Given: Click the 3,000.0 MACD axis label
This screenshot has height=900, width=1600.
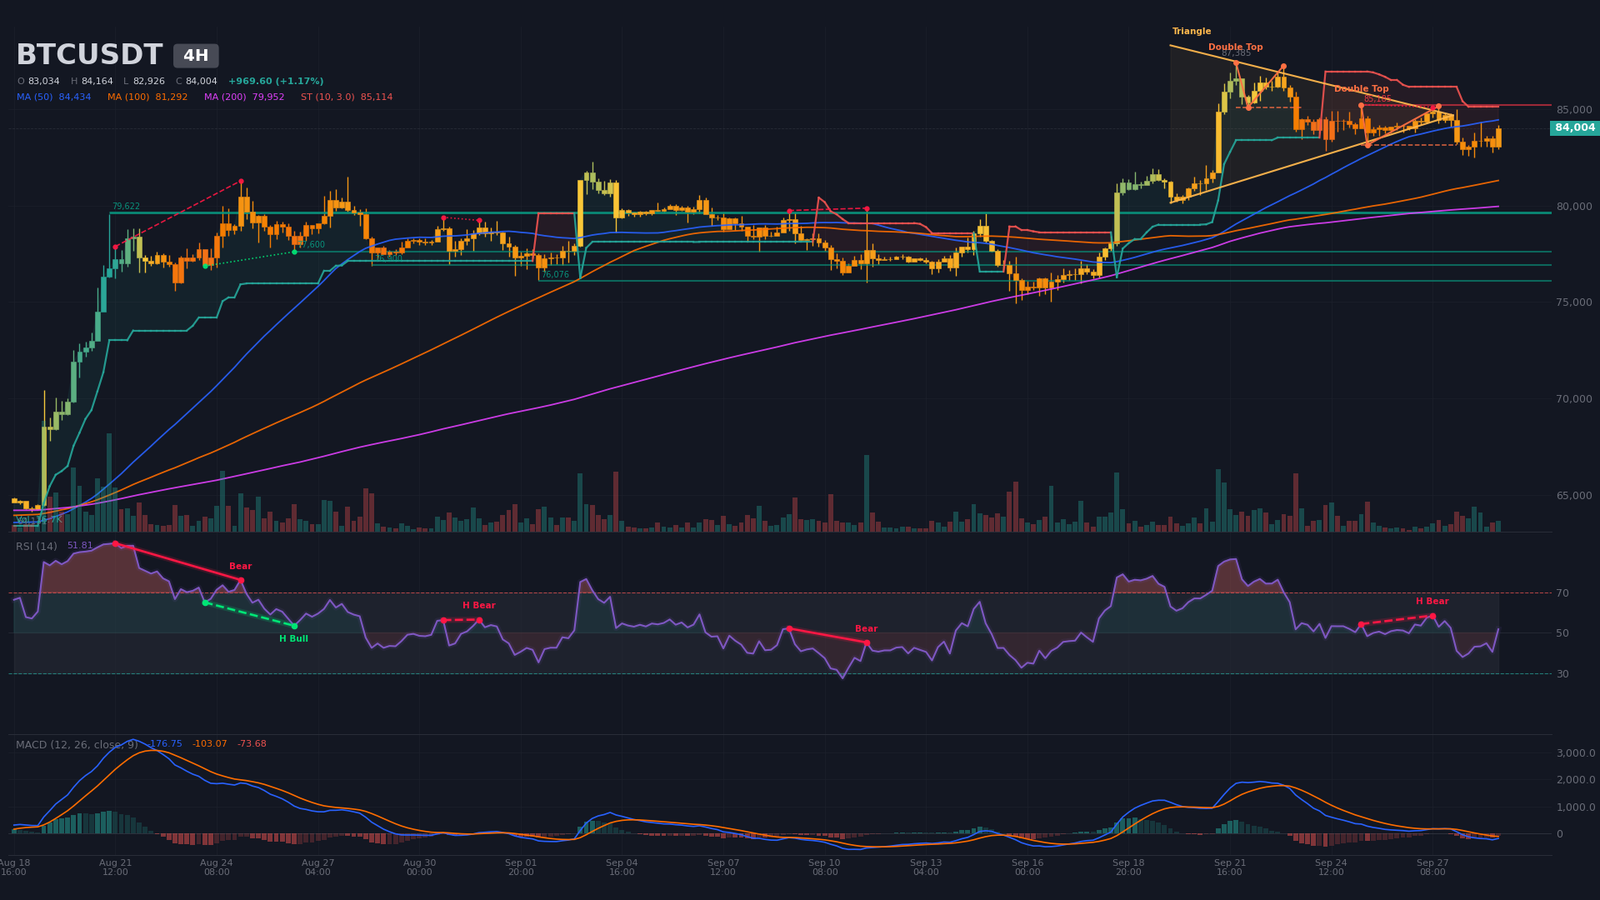Looking at the screenshot, I should point(1575,754).
